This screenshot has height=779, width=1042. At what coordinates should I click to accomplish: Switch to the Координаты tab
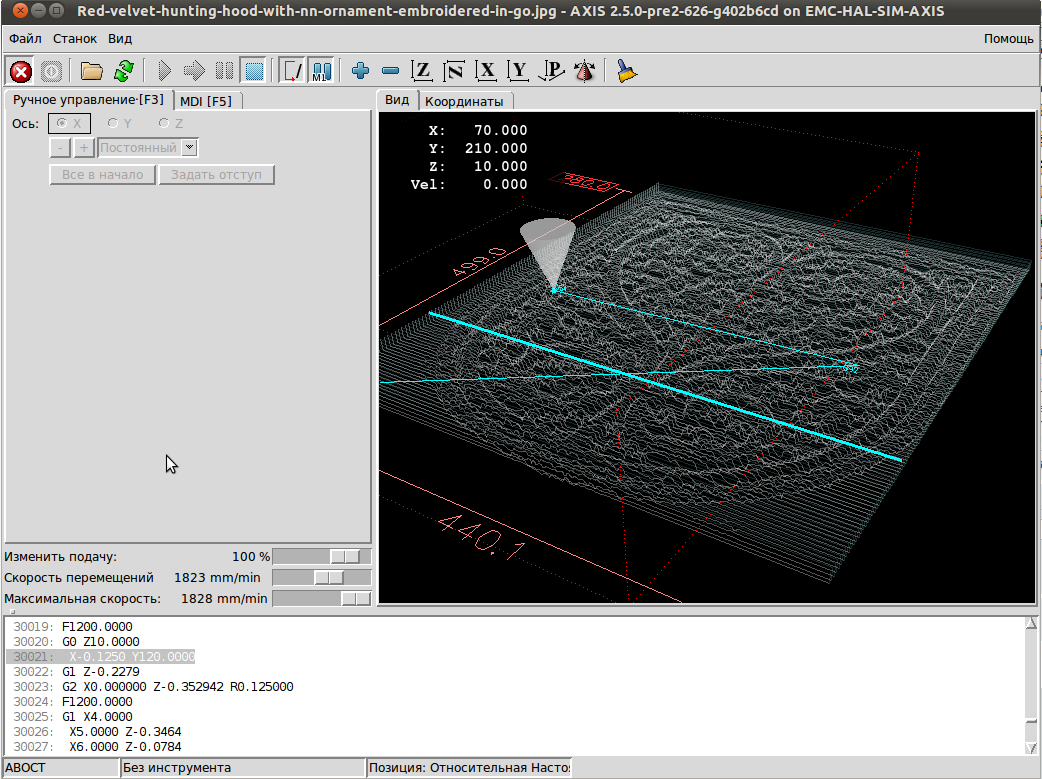coord(464,101)
